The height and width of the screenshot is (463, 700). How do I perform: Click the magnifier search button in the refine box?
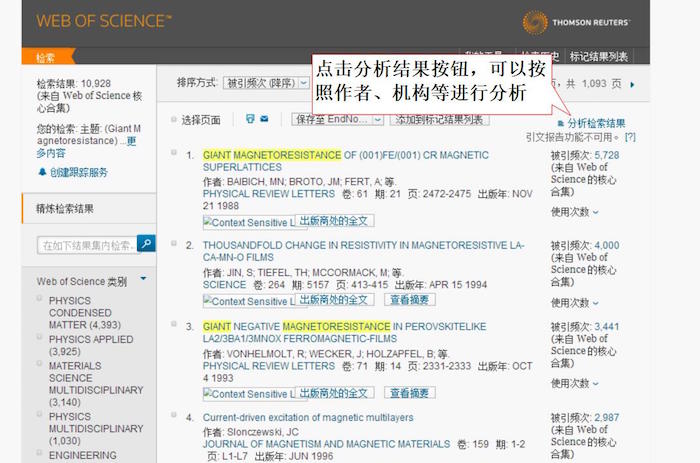pyautogui.click(x=146, y=243)
